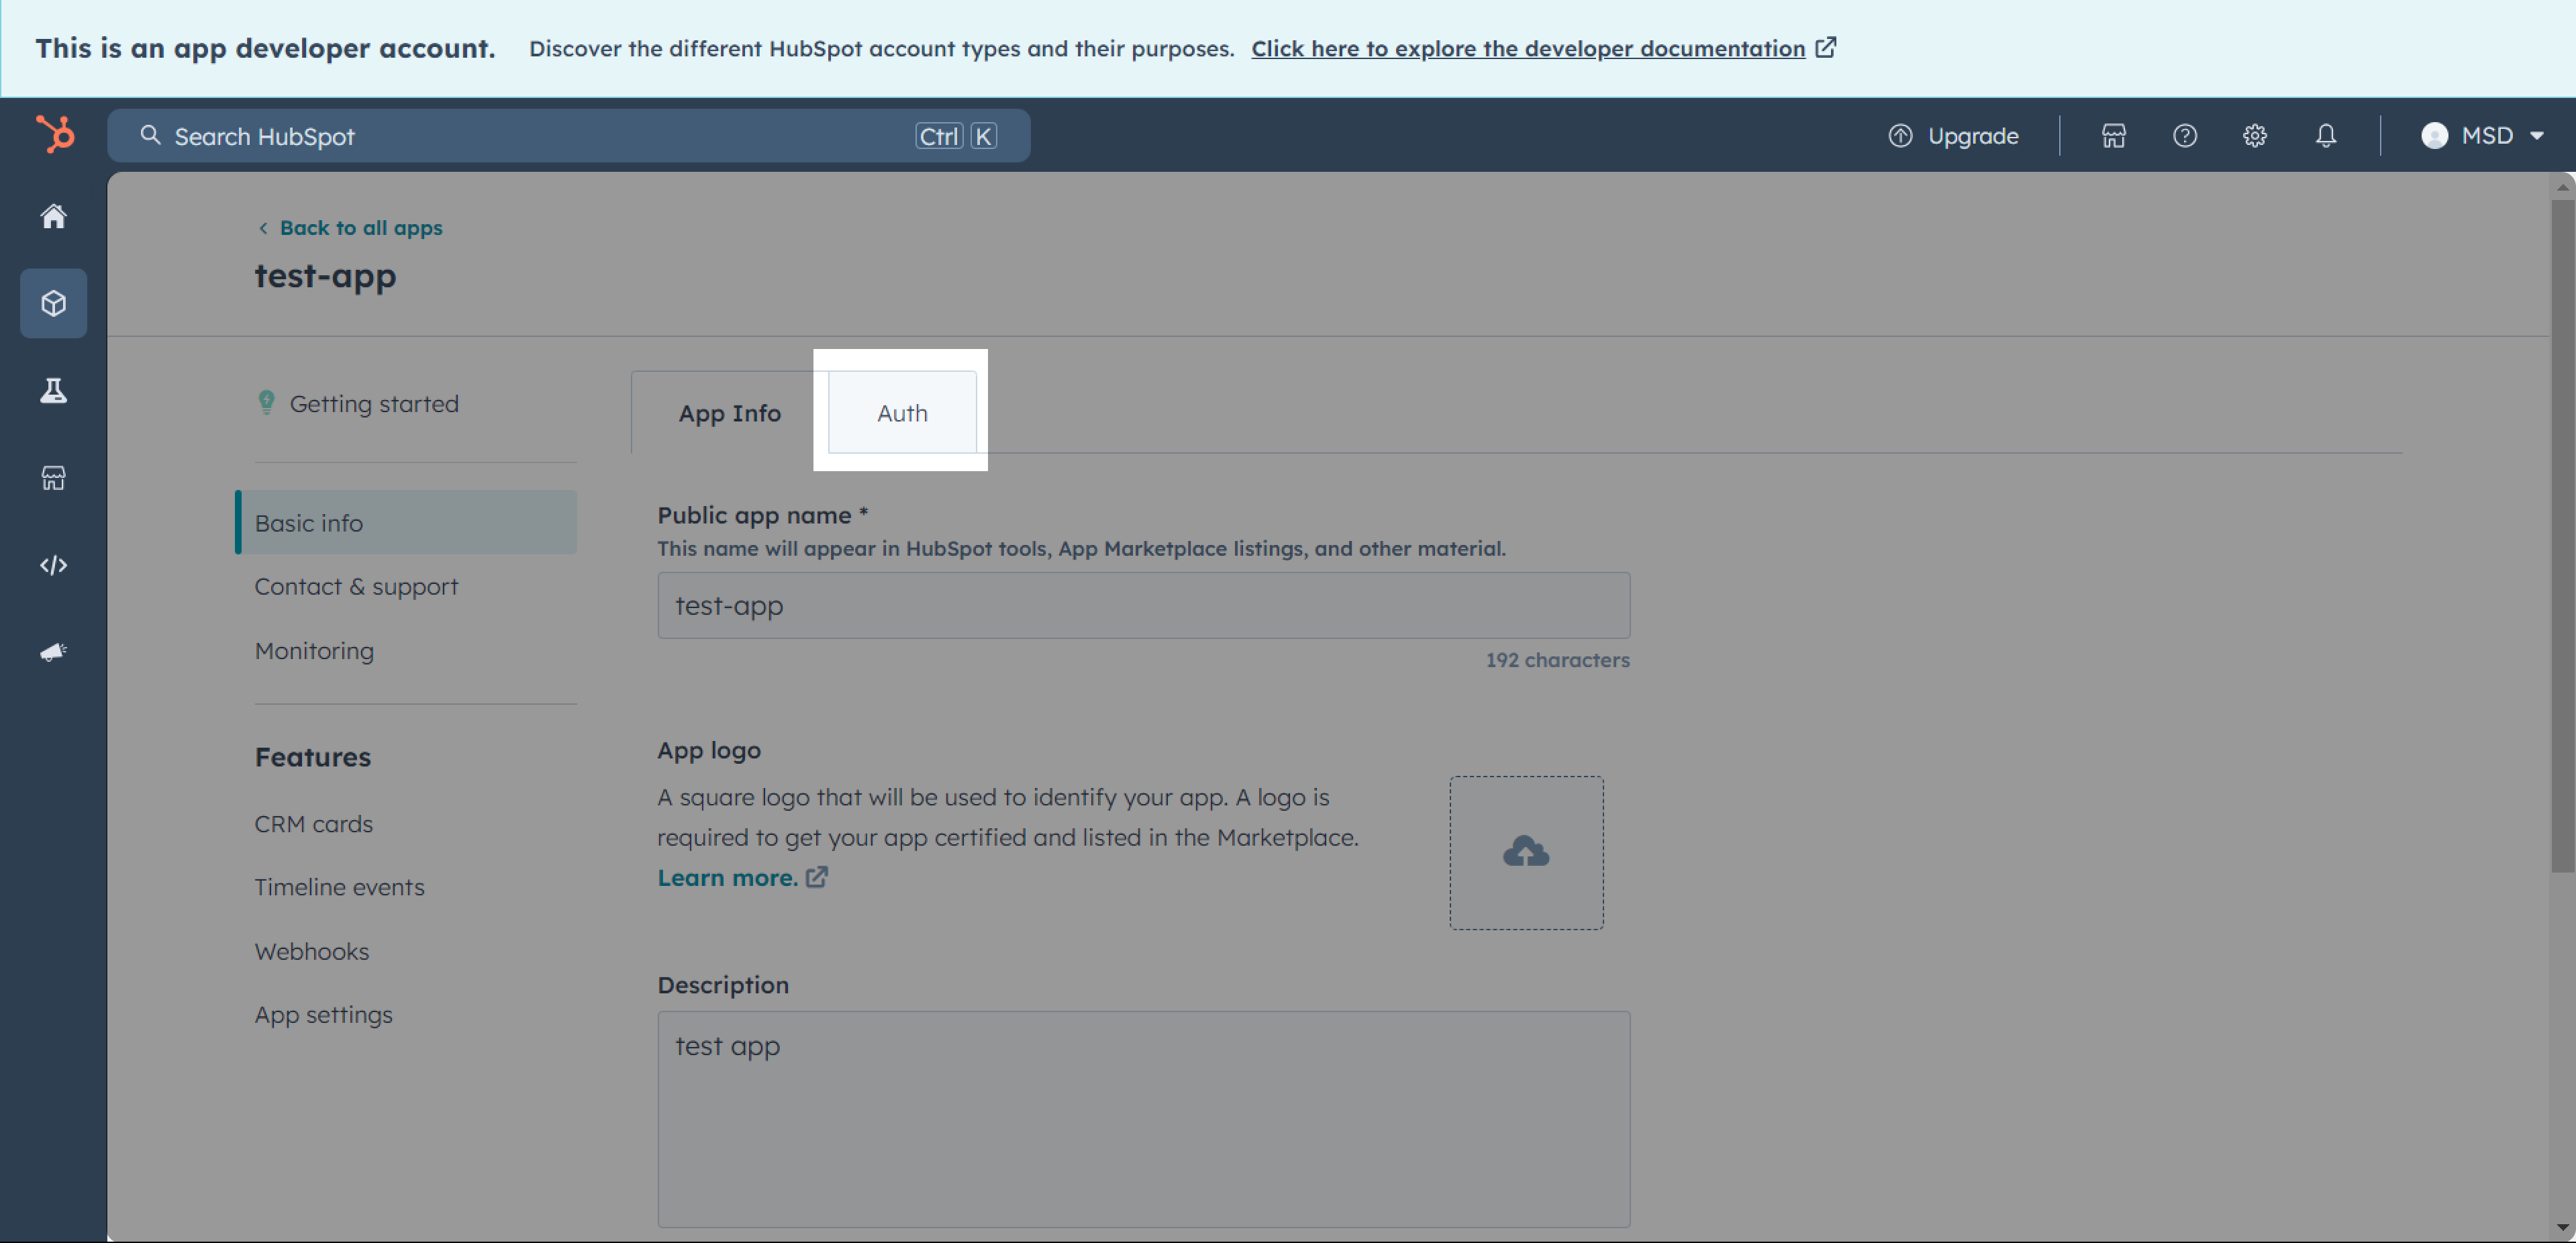This screenshot has width=2576, height=1243.
Task: Select Webhooks in the Features list
Action: click(311, 951)
